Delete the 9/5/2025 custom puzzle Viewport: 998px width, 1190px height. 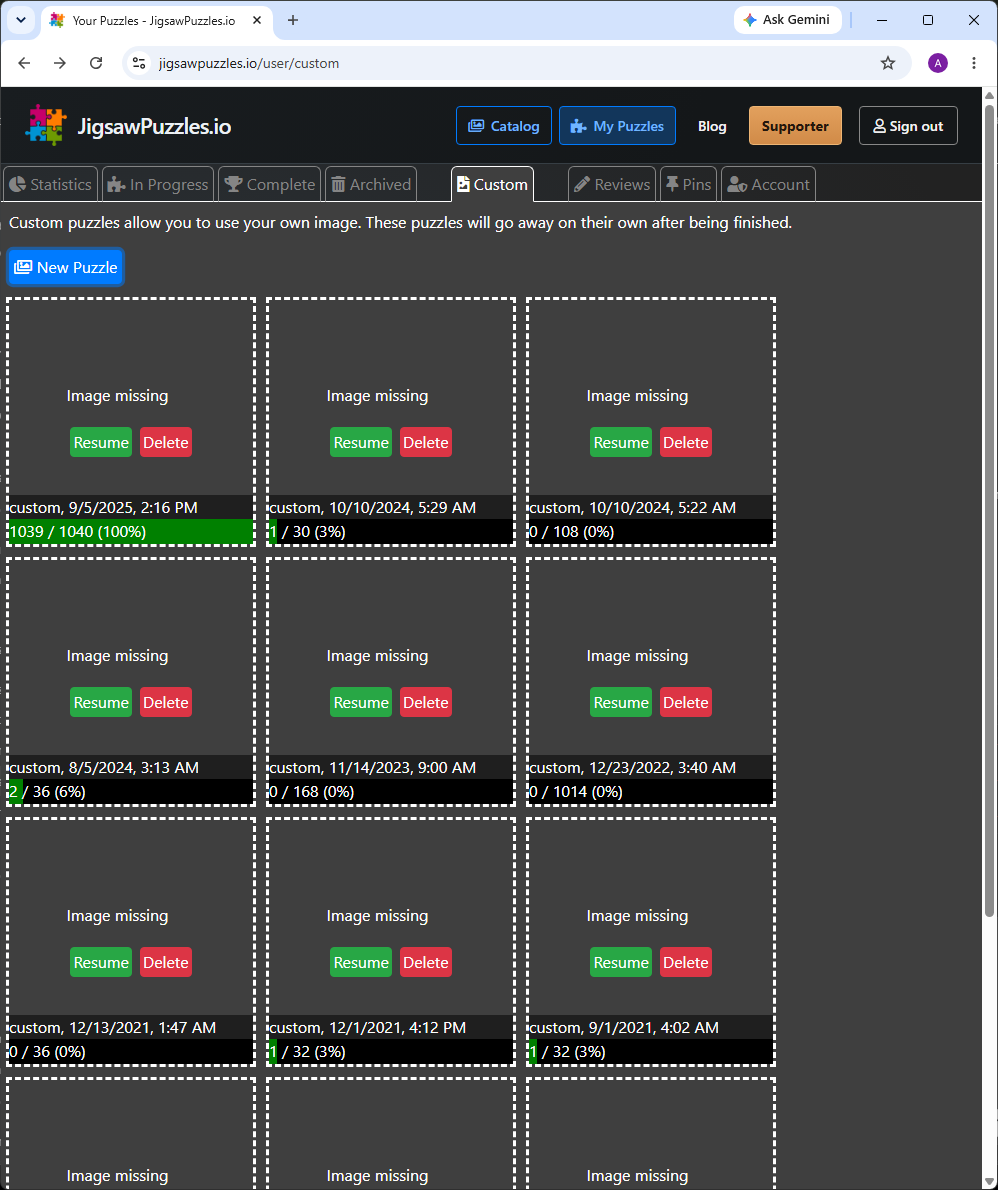tap(166, 442)
